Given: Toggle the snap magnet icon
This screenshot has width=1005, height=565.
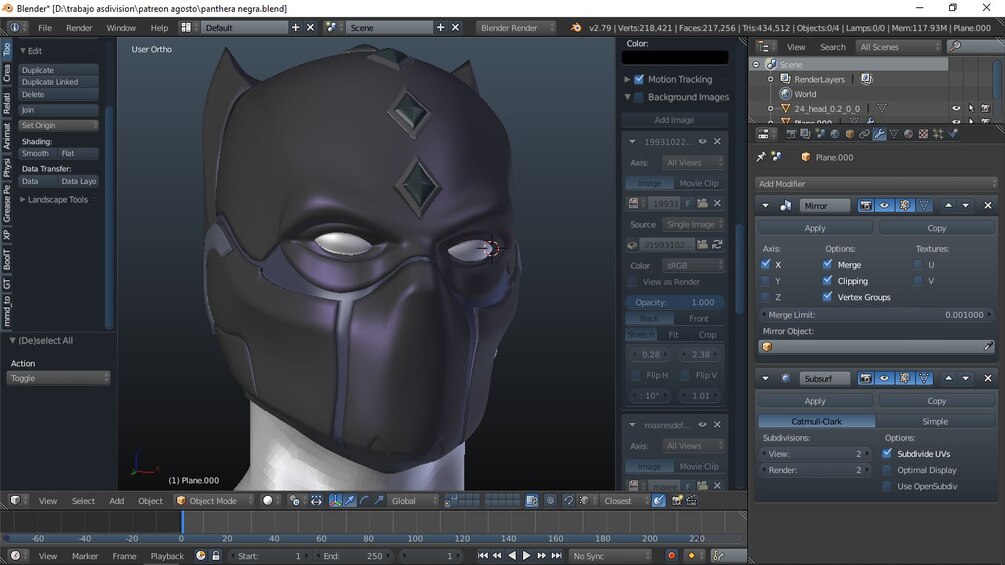Looking at the screenshot, I should tap(569, 501).
